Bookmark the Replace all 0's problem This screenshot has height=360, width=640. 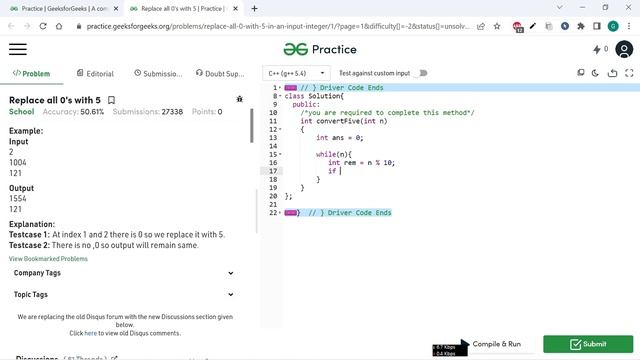pos(111,100)
